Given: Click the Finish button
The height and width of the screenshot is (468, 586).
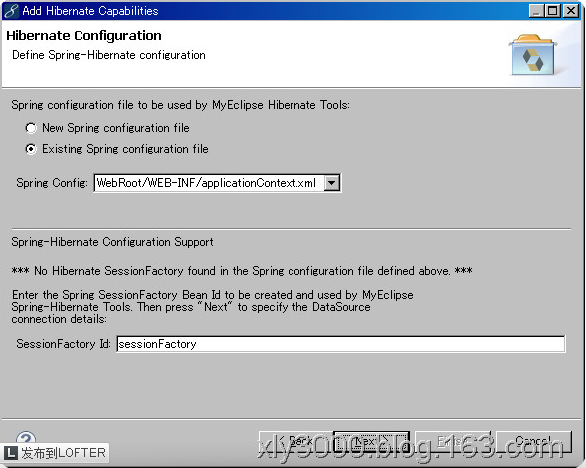Looking at the screenshot, I should pos(453,442).
